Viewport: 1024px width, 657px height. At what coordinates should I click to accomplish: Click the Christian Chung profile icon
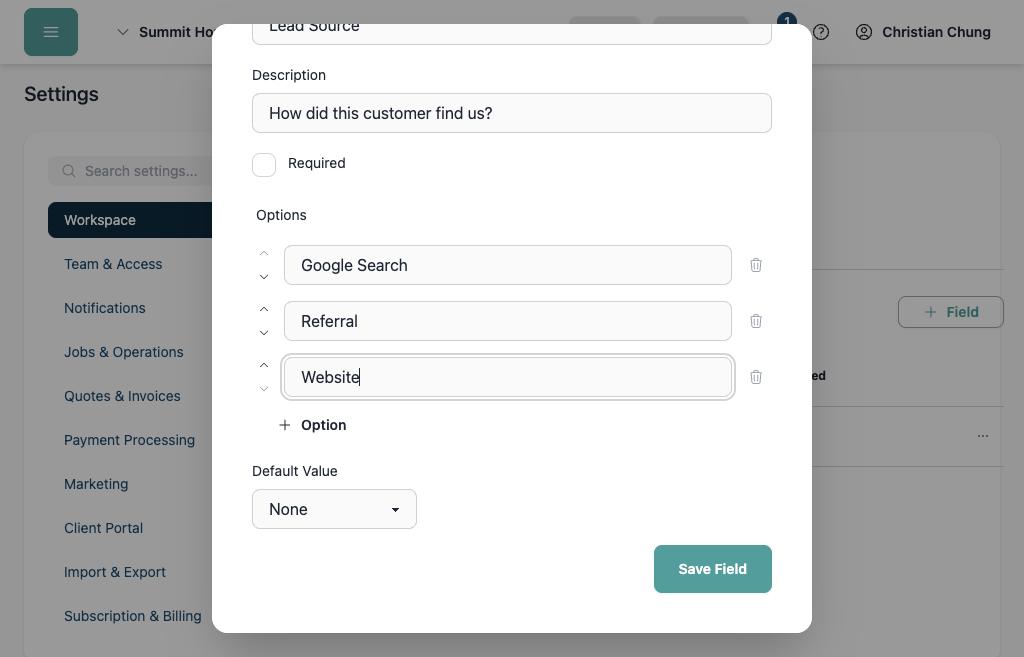pyautogui.click(x=863, y=32)
